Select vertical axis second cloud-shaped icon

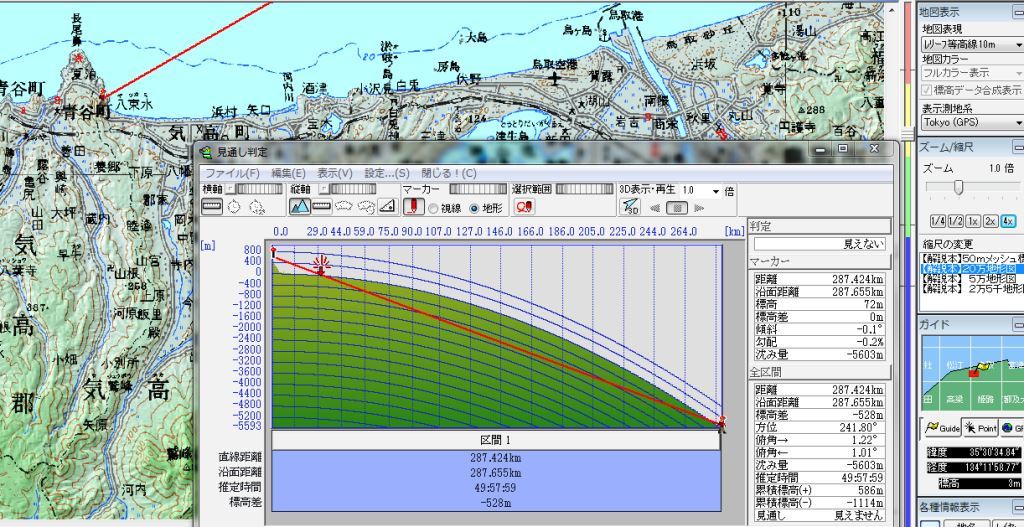(x=366, y=206)
